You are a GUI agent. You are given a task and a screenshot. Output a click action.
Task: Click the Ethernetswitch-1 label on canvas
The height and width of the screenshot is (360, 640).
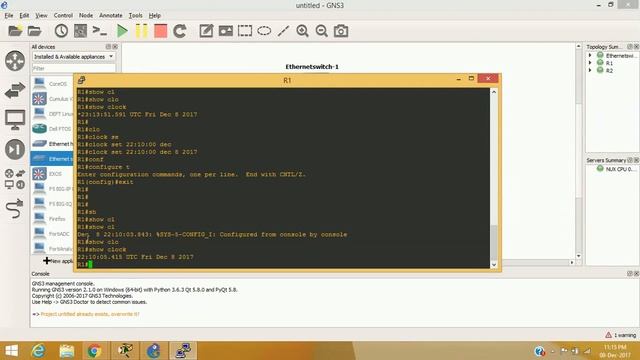(x=312, y=67)
